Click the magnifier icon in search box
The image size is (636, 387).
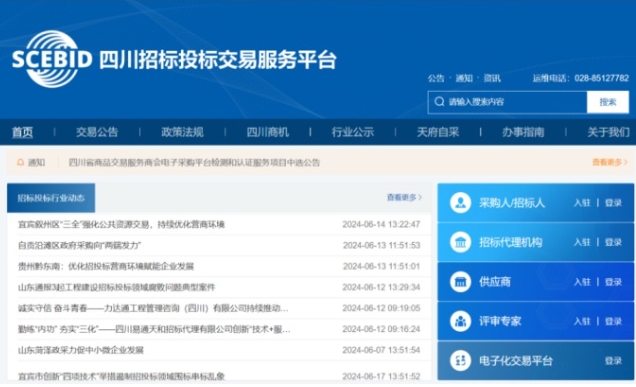[x=439, y=101]
